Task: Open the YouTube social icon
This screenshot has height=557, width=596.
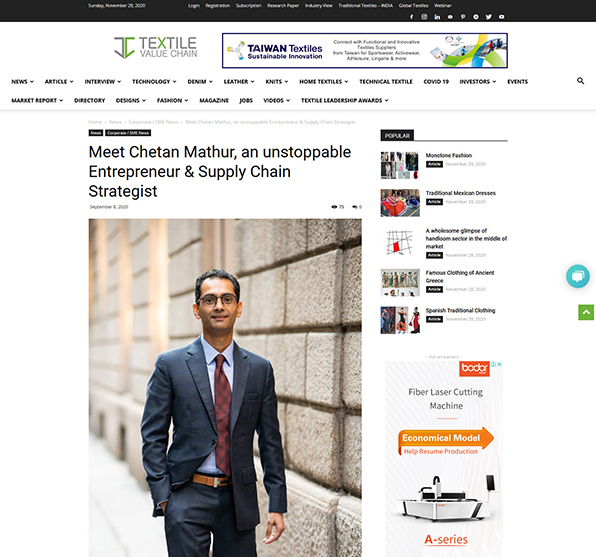Action: [502, 17]
